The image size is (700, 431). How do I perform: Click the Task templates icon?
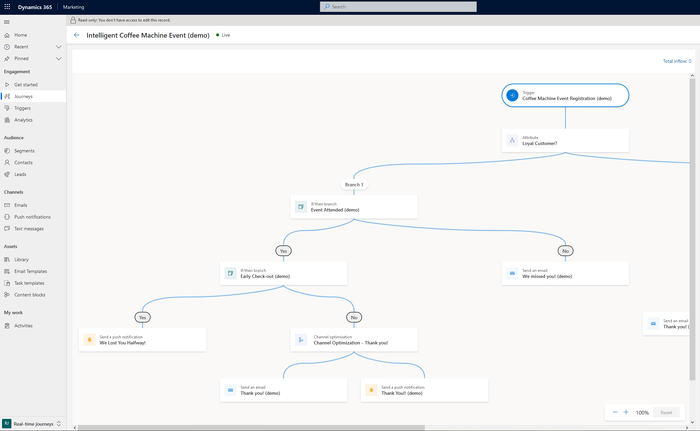pos(7,283)
